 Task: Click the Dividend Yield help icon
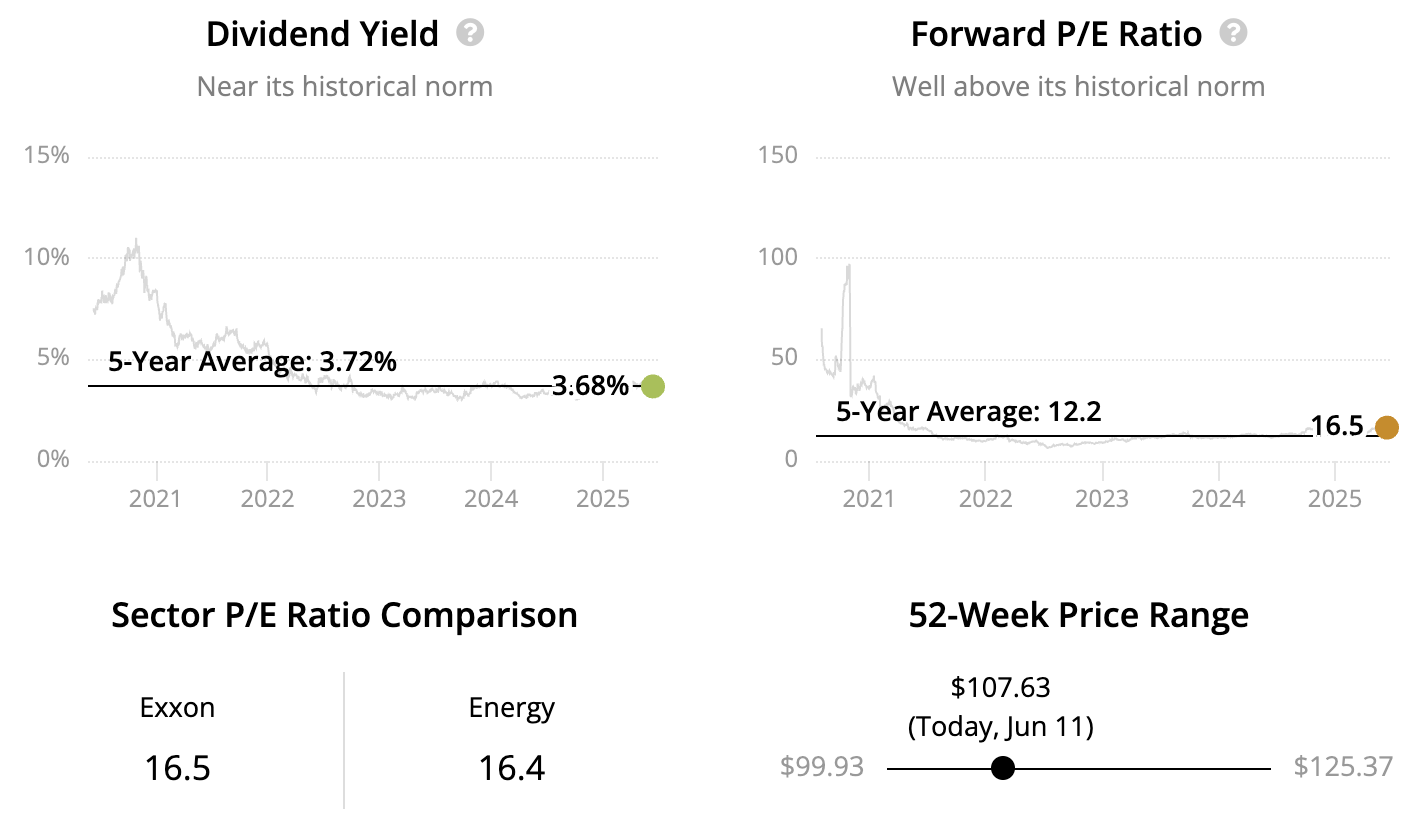point(470,33)
